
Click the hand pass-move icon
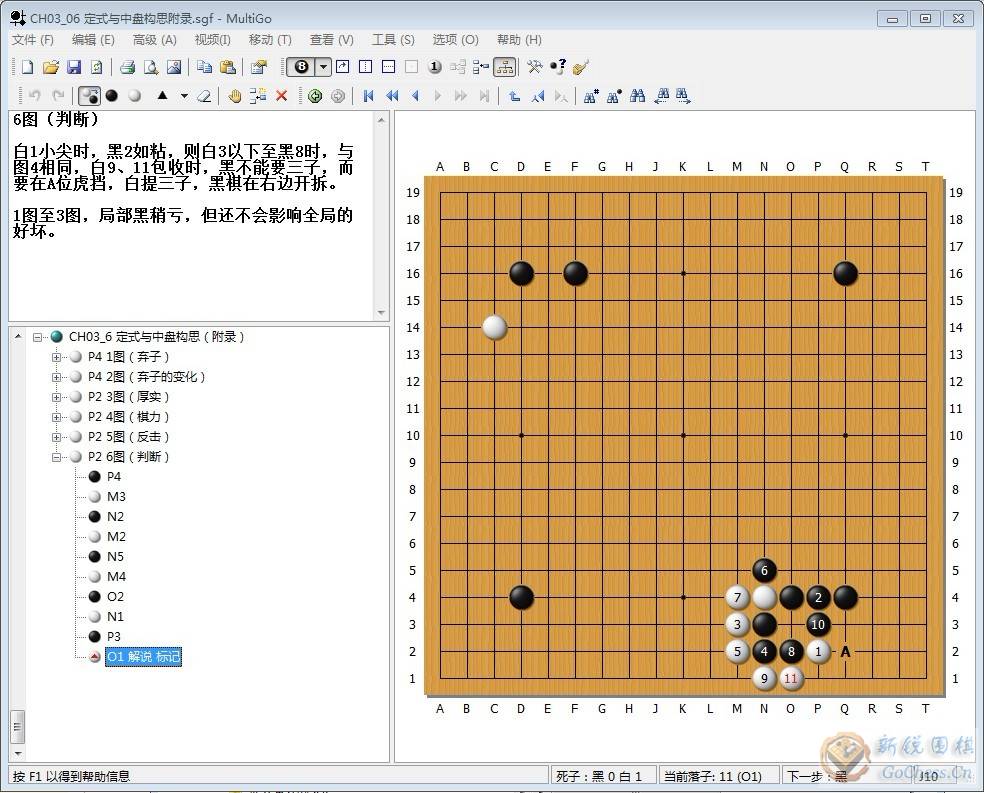(x=234, y=96)
